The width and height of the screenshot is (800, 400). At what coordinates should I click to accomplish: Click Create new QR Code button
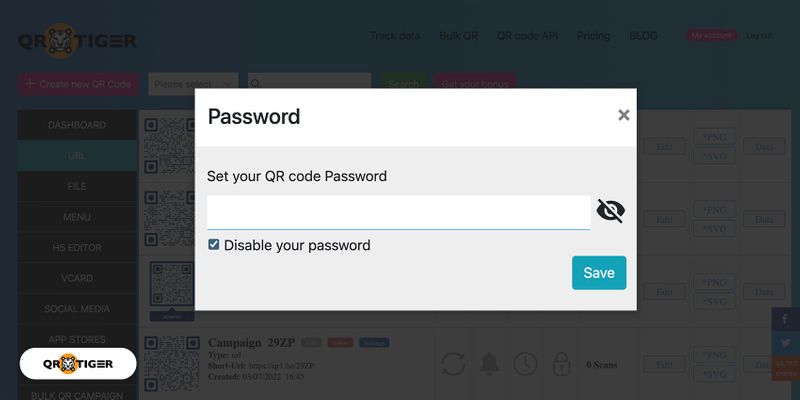tap(78, 84)
